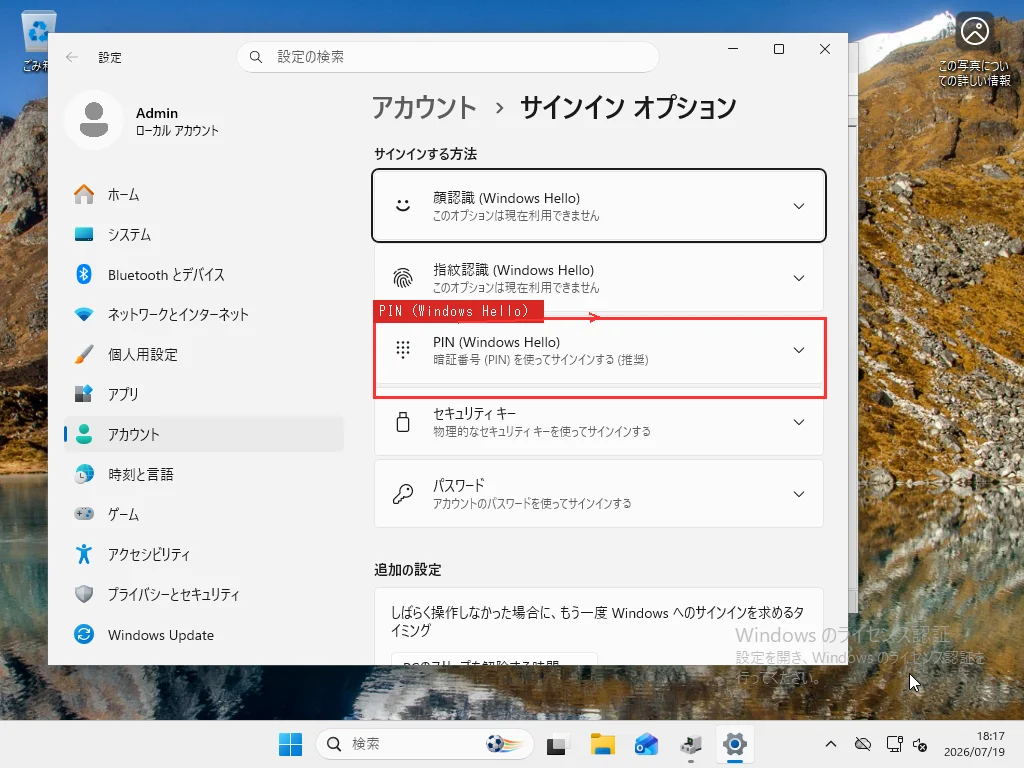
Task: Show hidden tray icons chevron
Action: pos(831,744)
